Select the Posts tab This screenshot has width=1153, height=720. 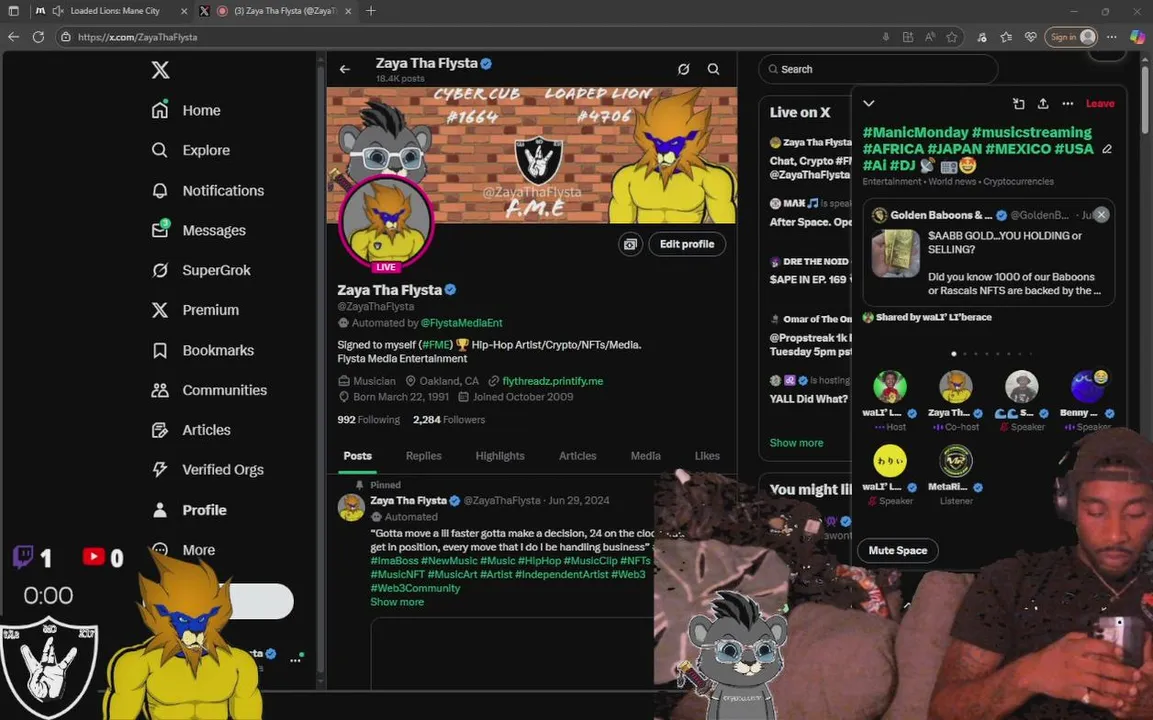click(358, 456)
